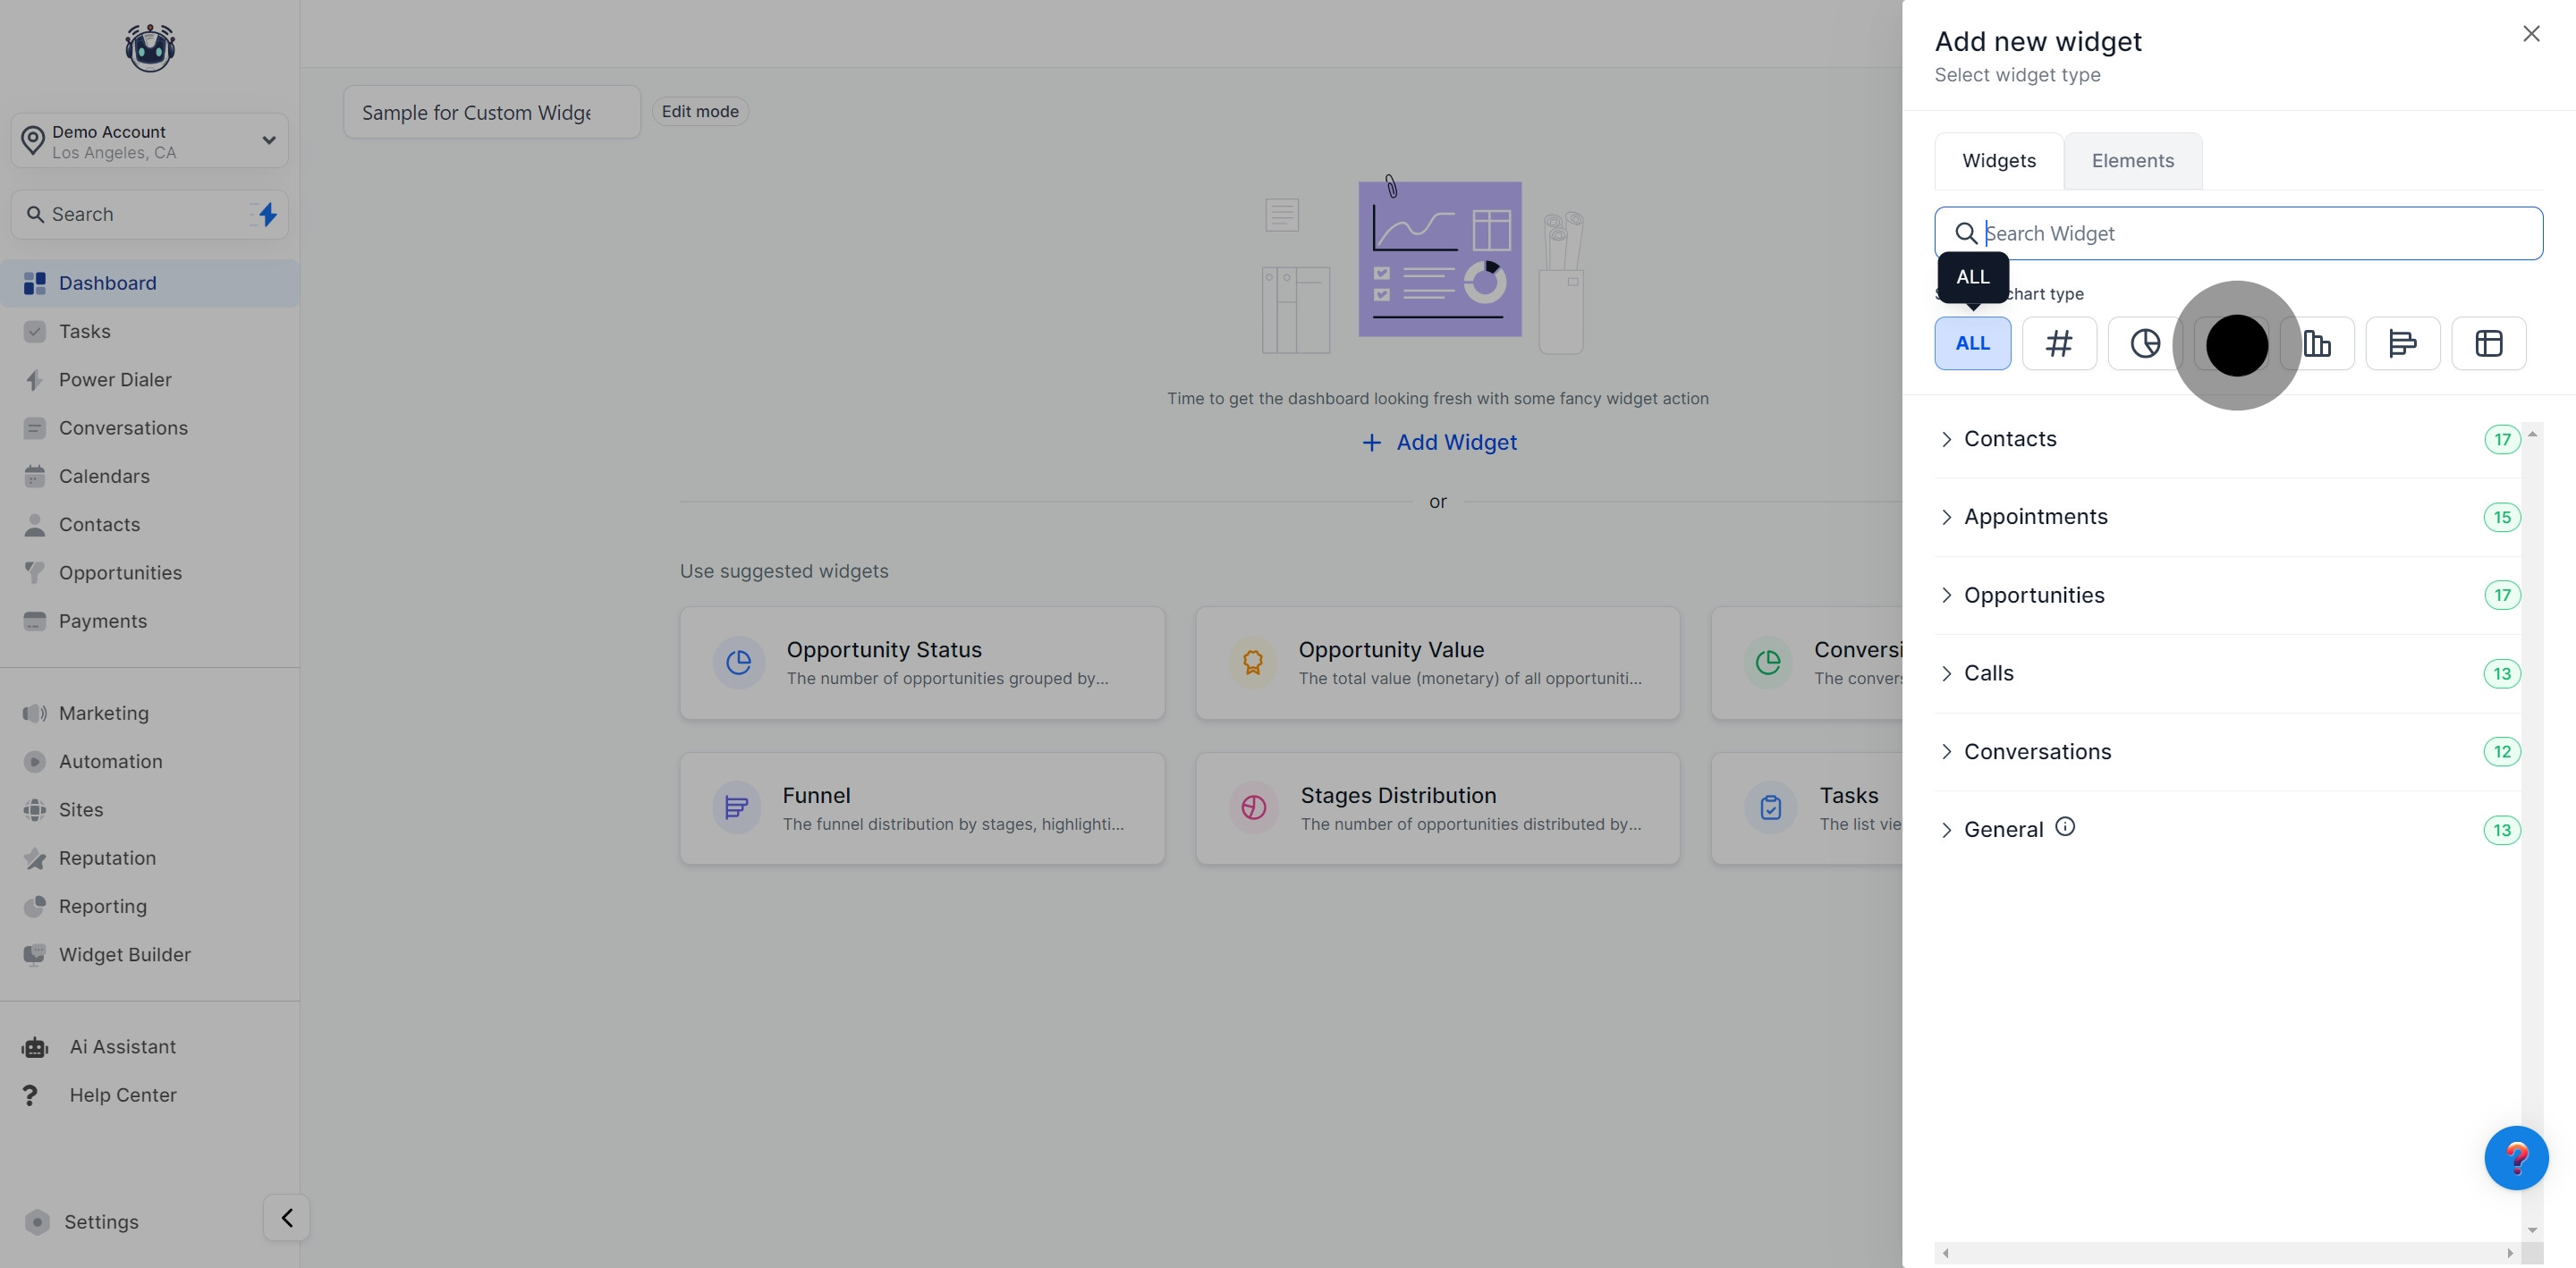This screenshot has width=2576, height=1268.
Task: Click the info icon next to General
Action: pos(2065,827)
